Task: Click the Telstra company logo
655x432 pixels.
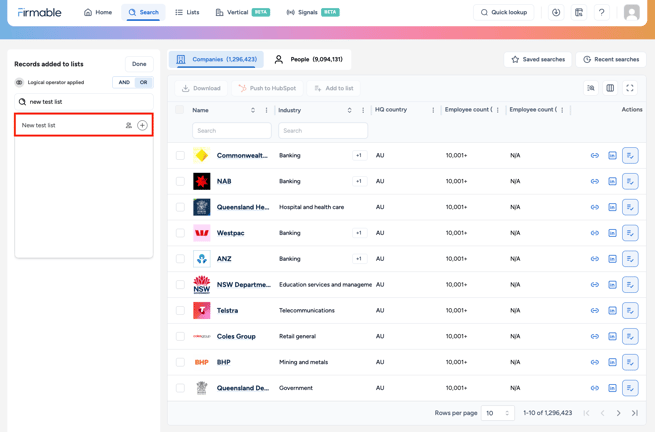Action: click(202, 310)
